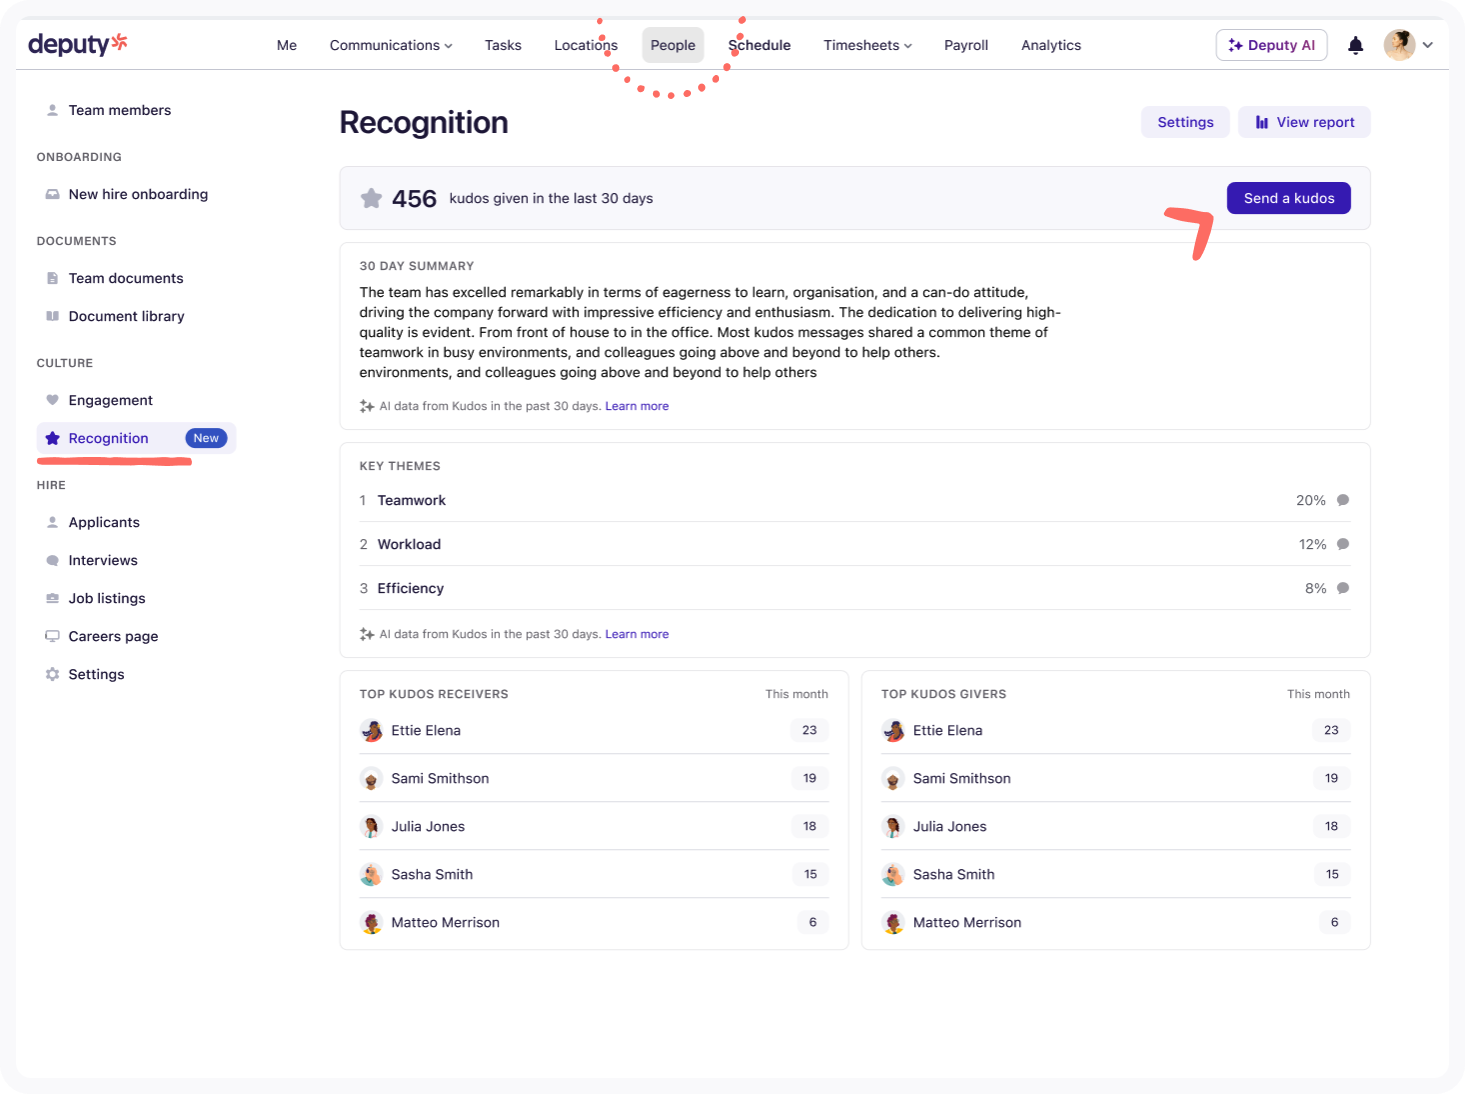Click the comment icon next to Teamwork 20%

(x=1343, y=500)
